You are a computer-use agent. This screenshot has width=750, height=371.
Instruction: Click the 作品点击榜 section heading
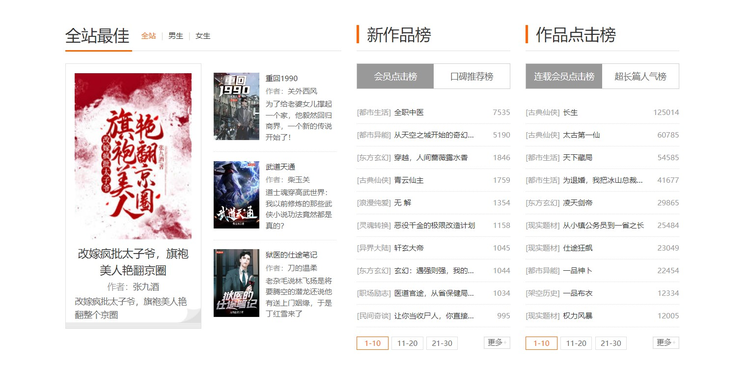pos(575,35)
